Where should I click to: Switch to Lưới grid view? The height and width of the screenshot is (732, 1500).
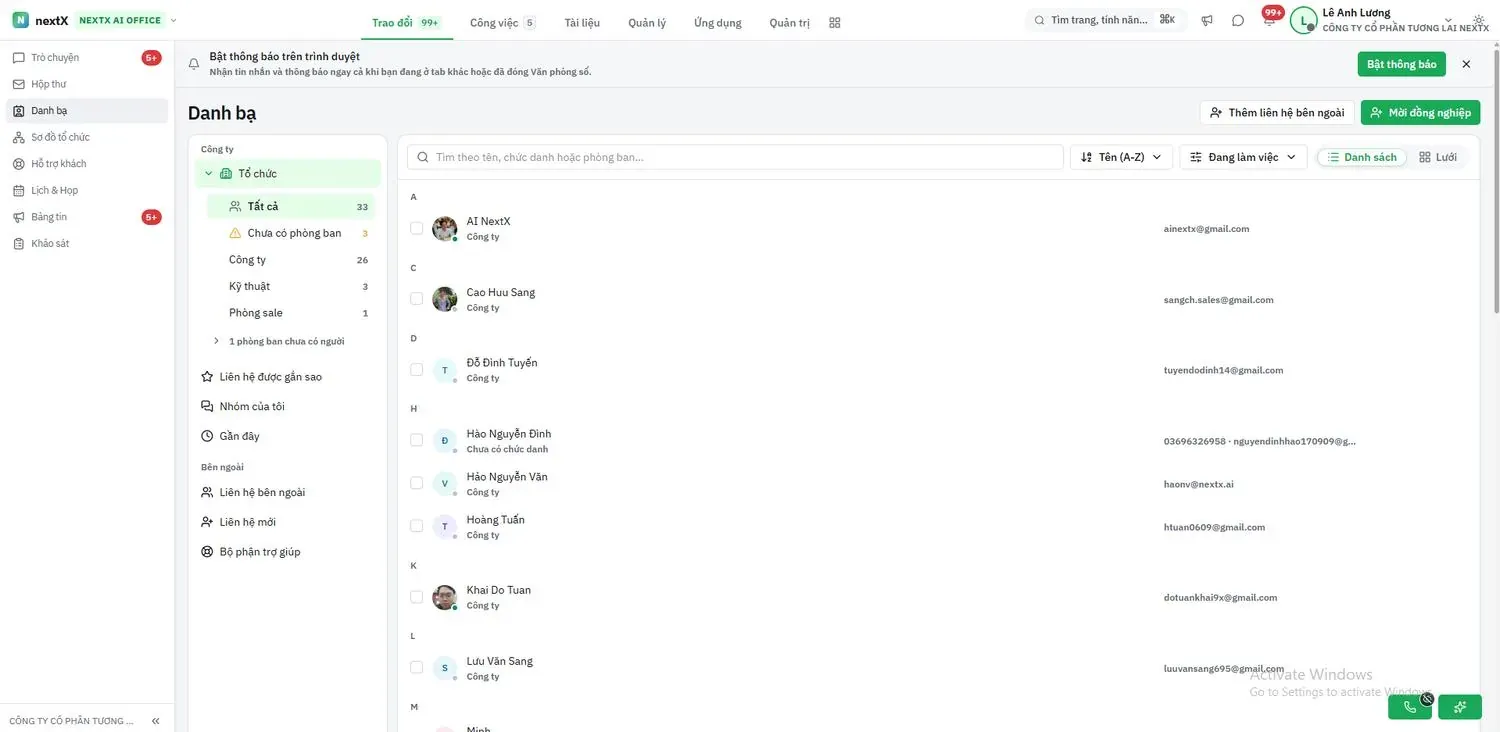[x=1438, y=157]
